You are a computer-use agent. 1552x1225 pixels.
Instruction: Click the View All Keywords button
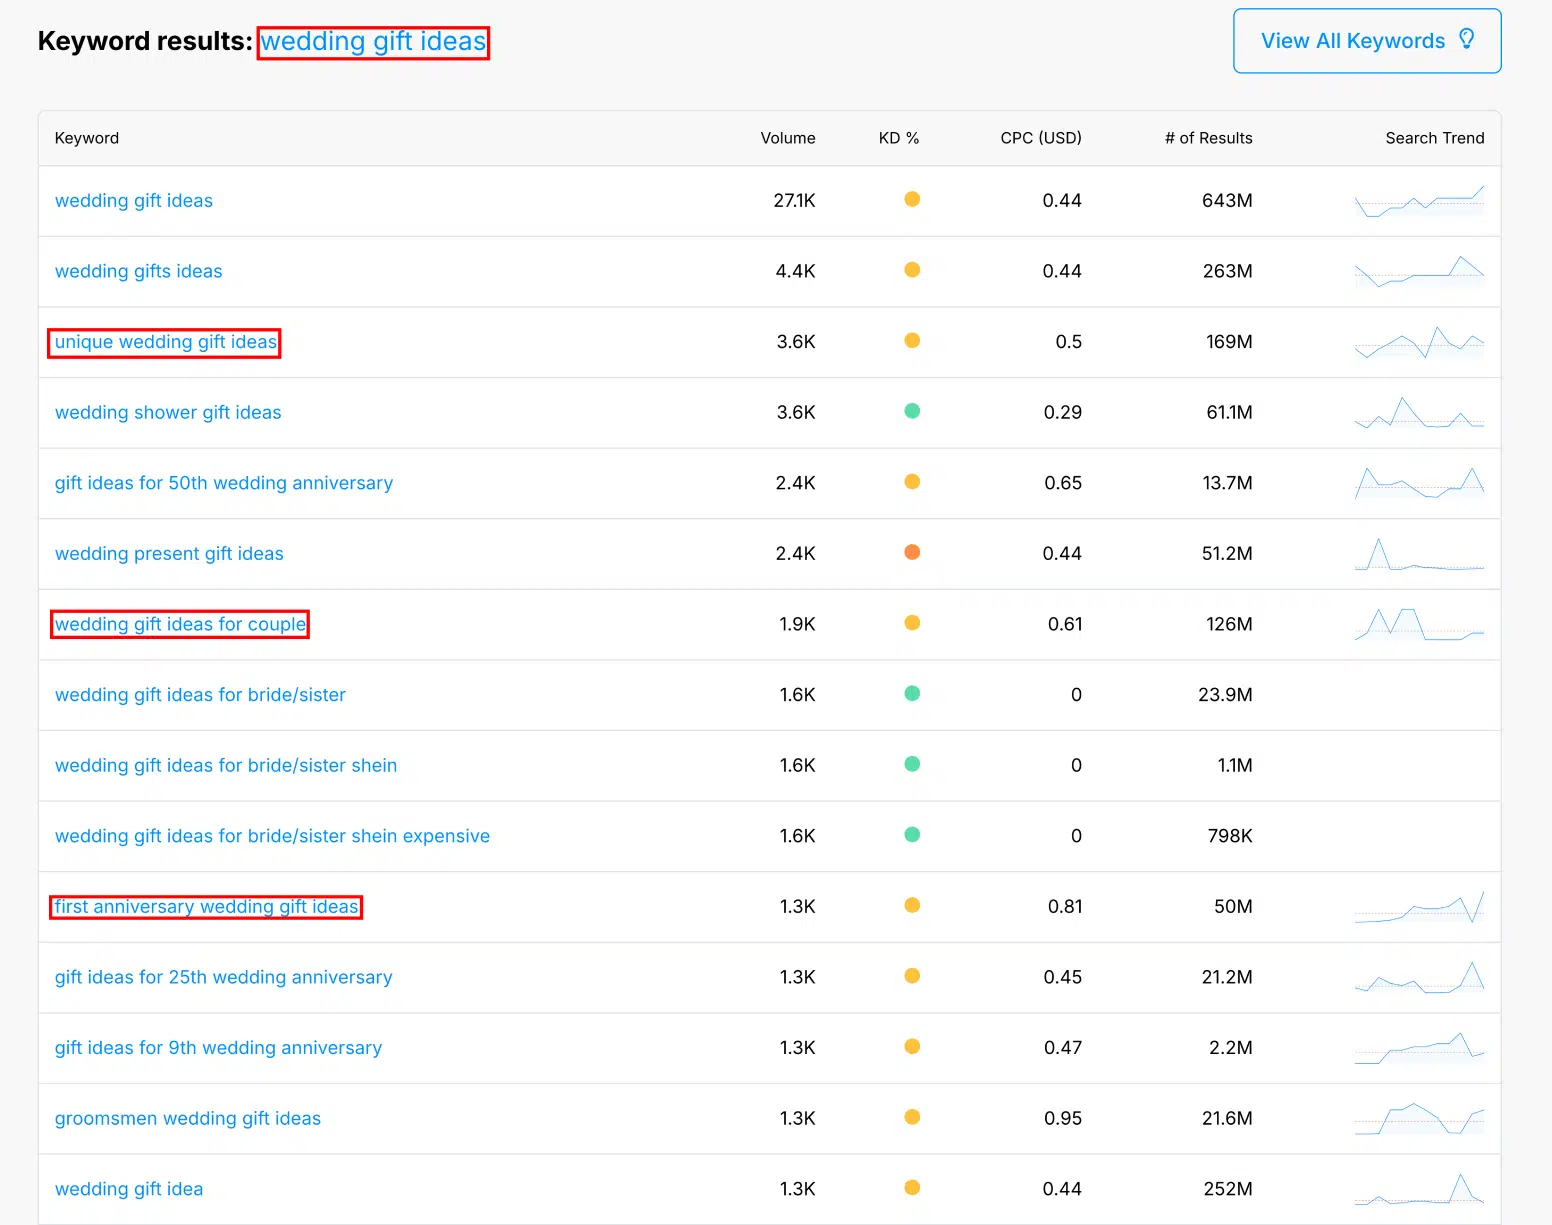coord(1367,41)
